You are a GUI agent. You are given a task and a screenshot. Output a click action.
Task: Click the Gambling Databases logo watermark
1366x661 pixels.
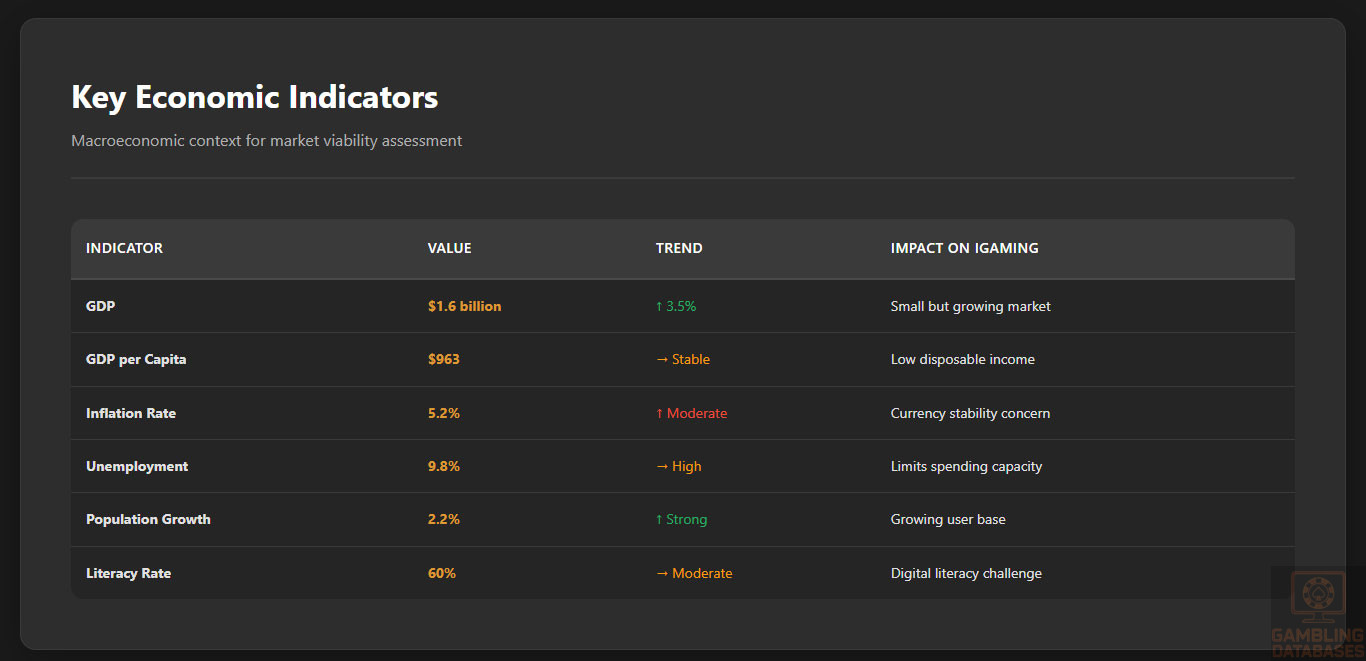coord(1316,612)
